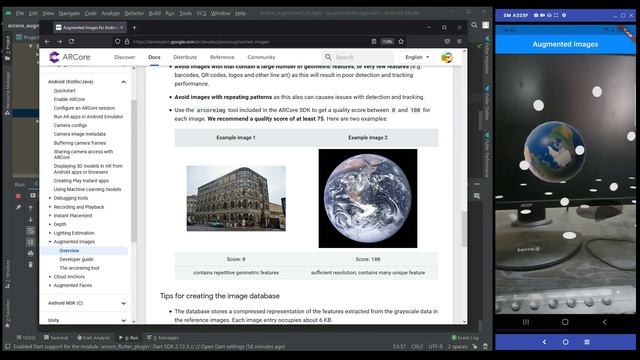Open browser hamburger menu
The height and width of the screenshot is (360, 640).
[459, 42]
